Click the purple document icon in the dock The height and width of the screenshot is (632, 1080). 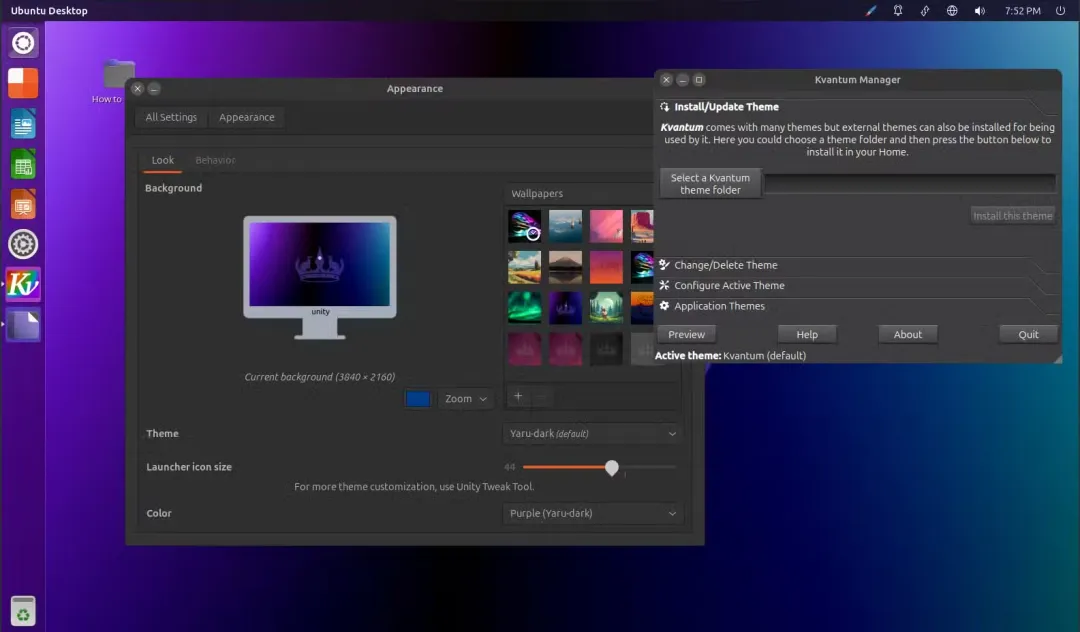coord(23,324)
